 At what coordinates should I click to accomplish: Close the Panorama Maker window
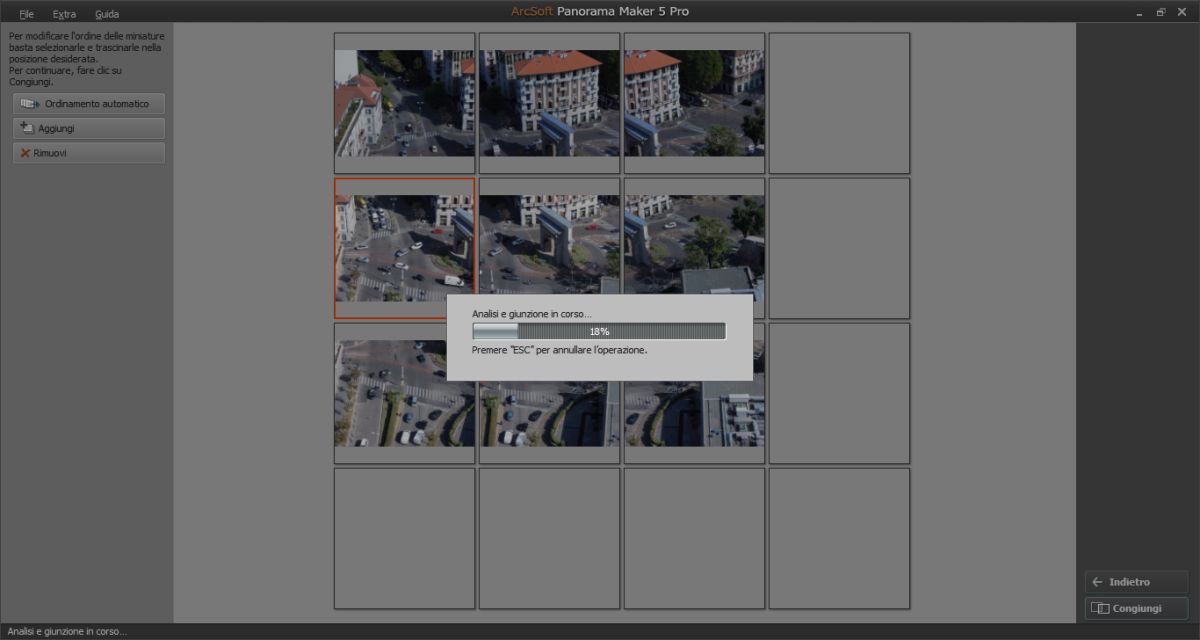pos(1183,12)
